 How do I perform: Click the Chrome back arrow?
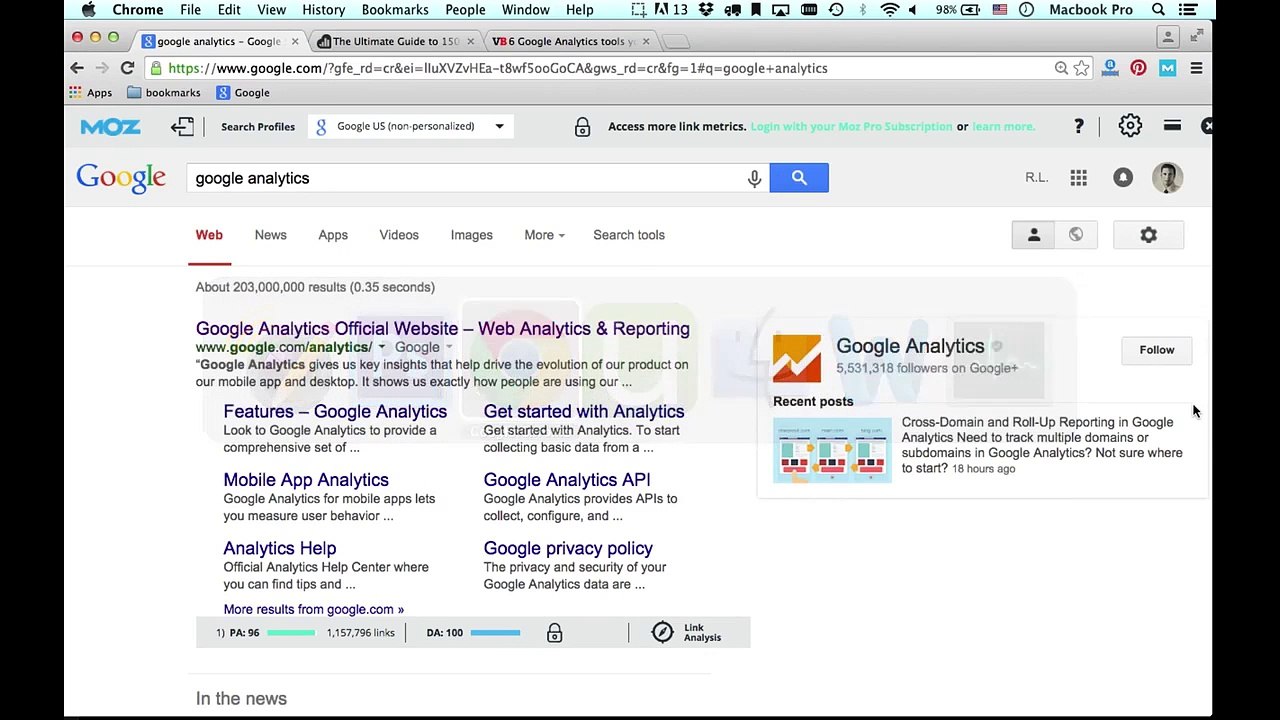pos(77,68)
